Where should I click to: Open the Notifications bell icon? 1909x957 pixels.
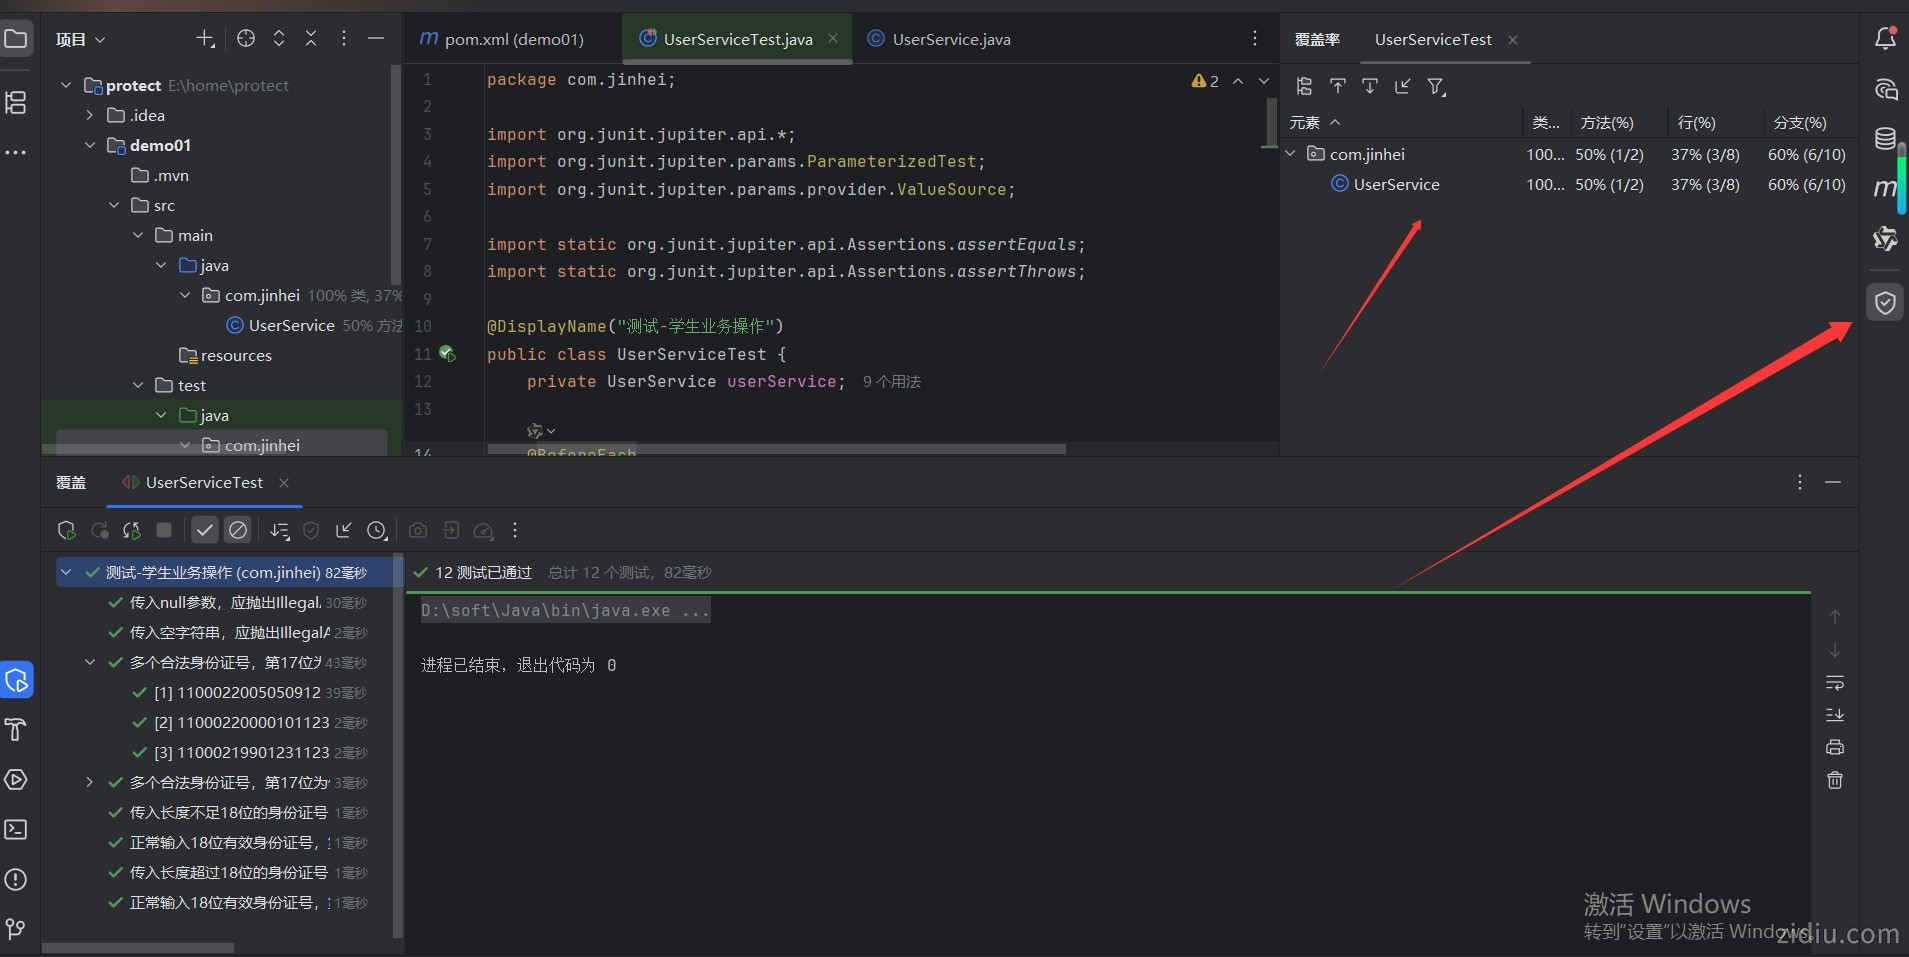(1885, 39)
